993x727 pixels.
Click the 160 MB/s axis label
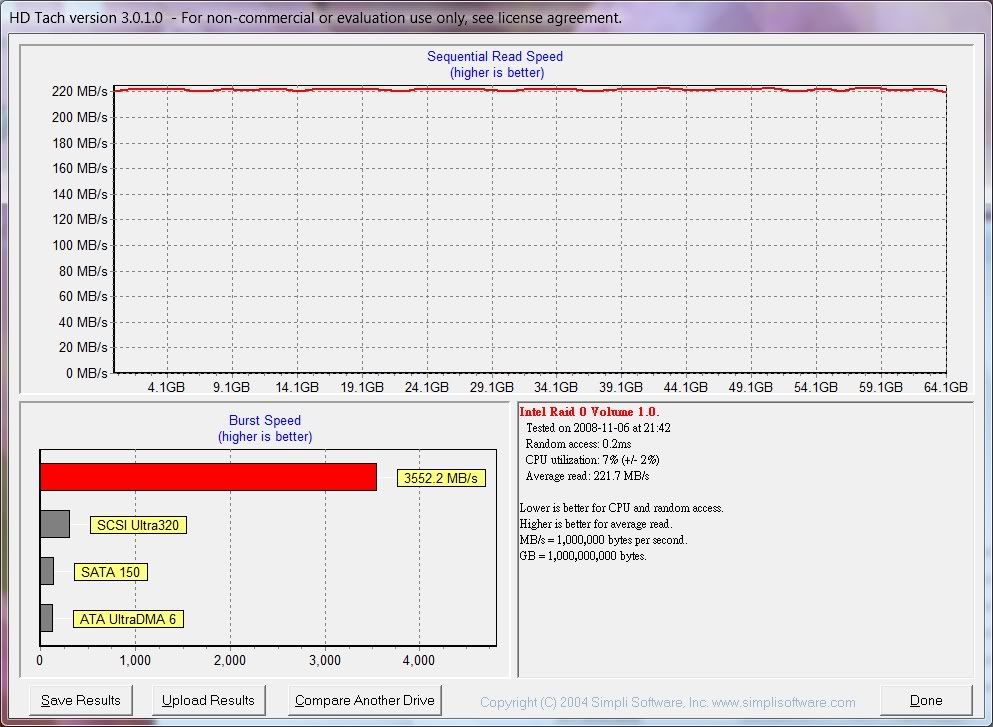(80, 168)
